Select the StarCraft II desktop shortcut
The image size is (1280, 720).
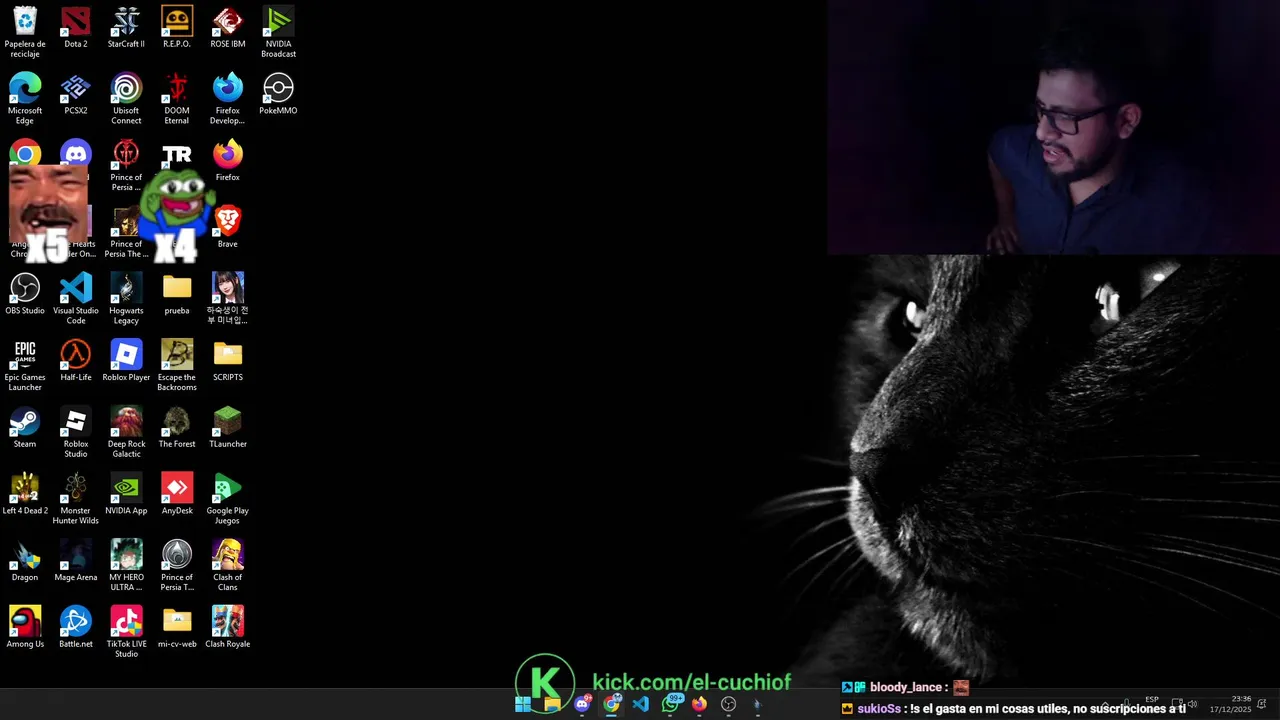[126, 28]
